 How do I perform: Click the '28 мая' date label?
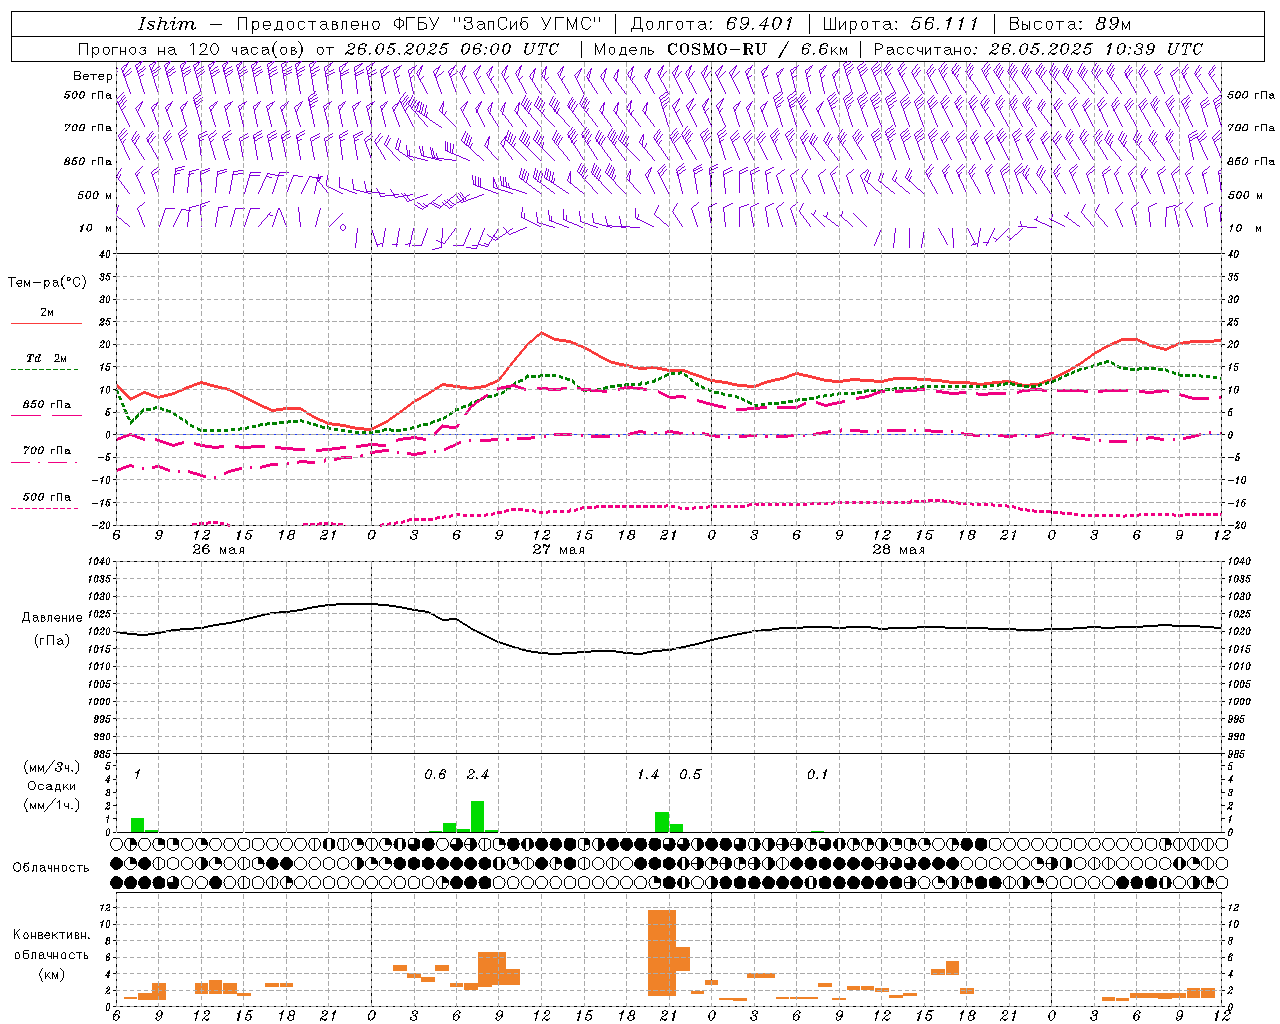tap(898, 550)
